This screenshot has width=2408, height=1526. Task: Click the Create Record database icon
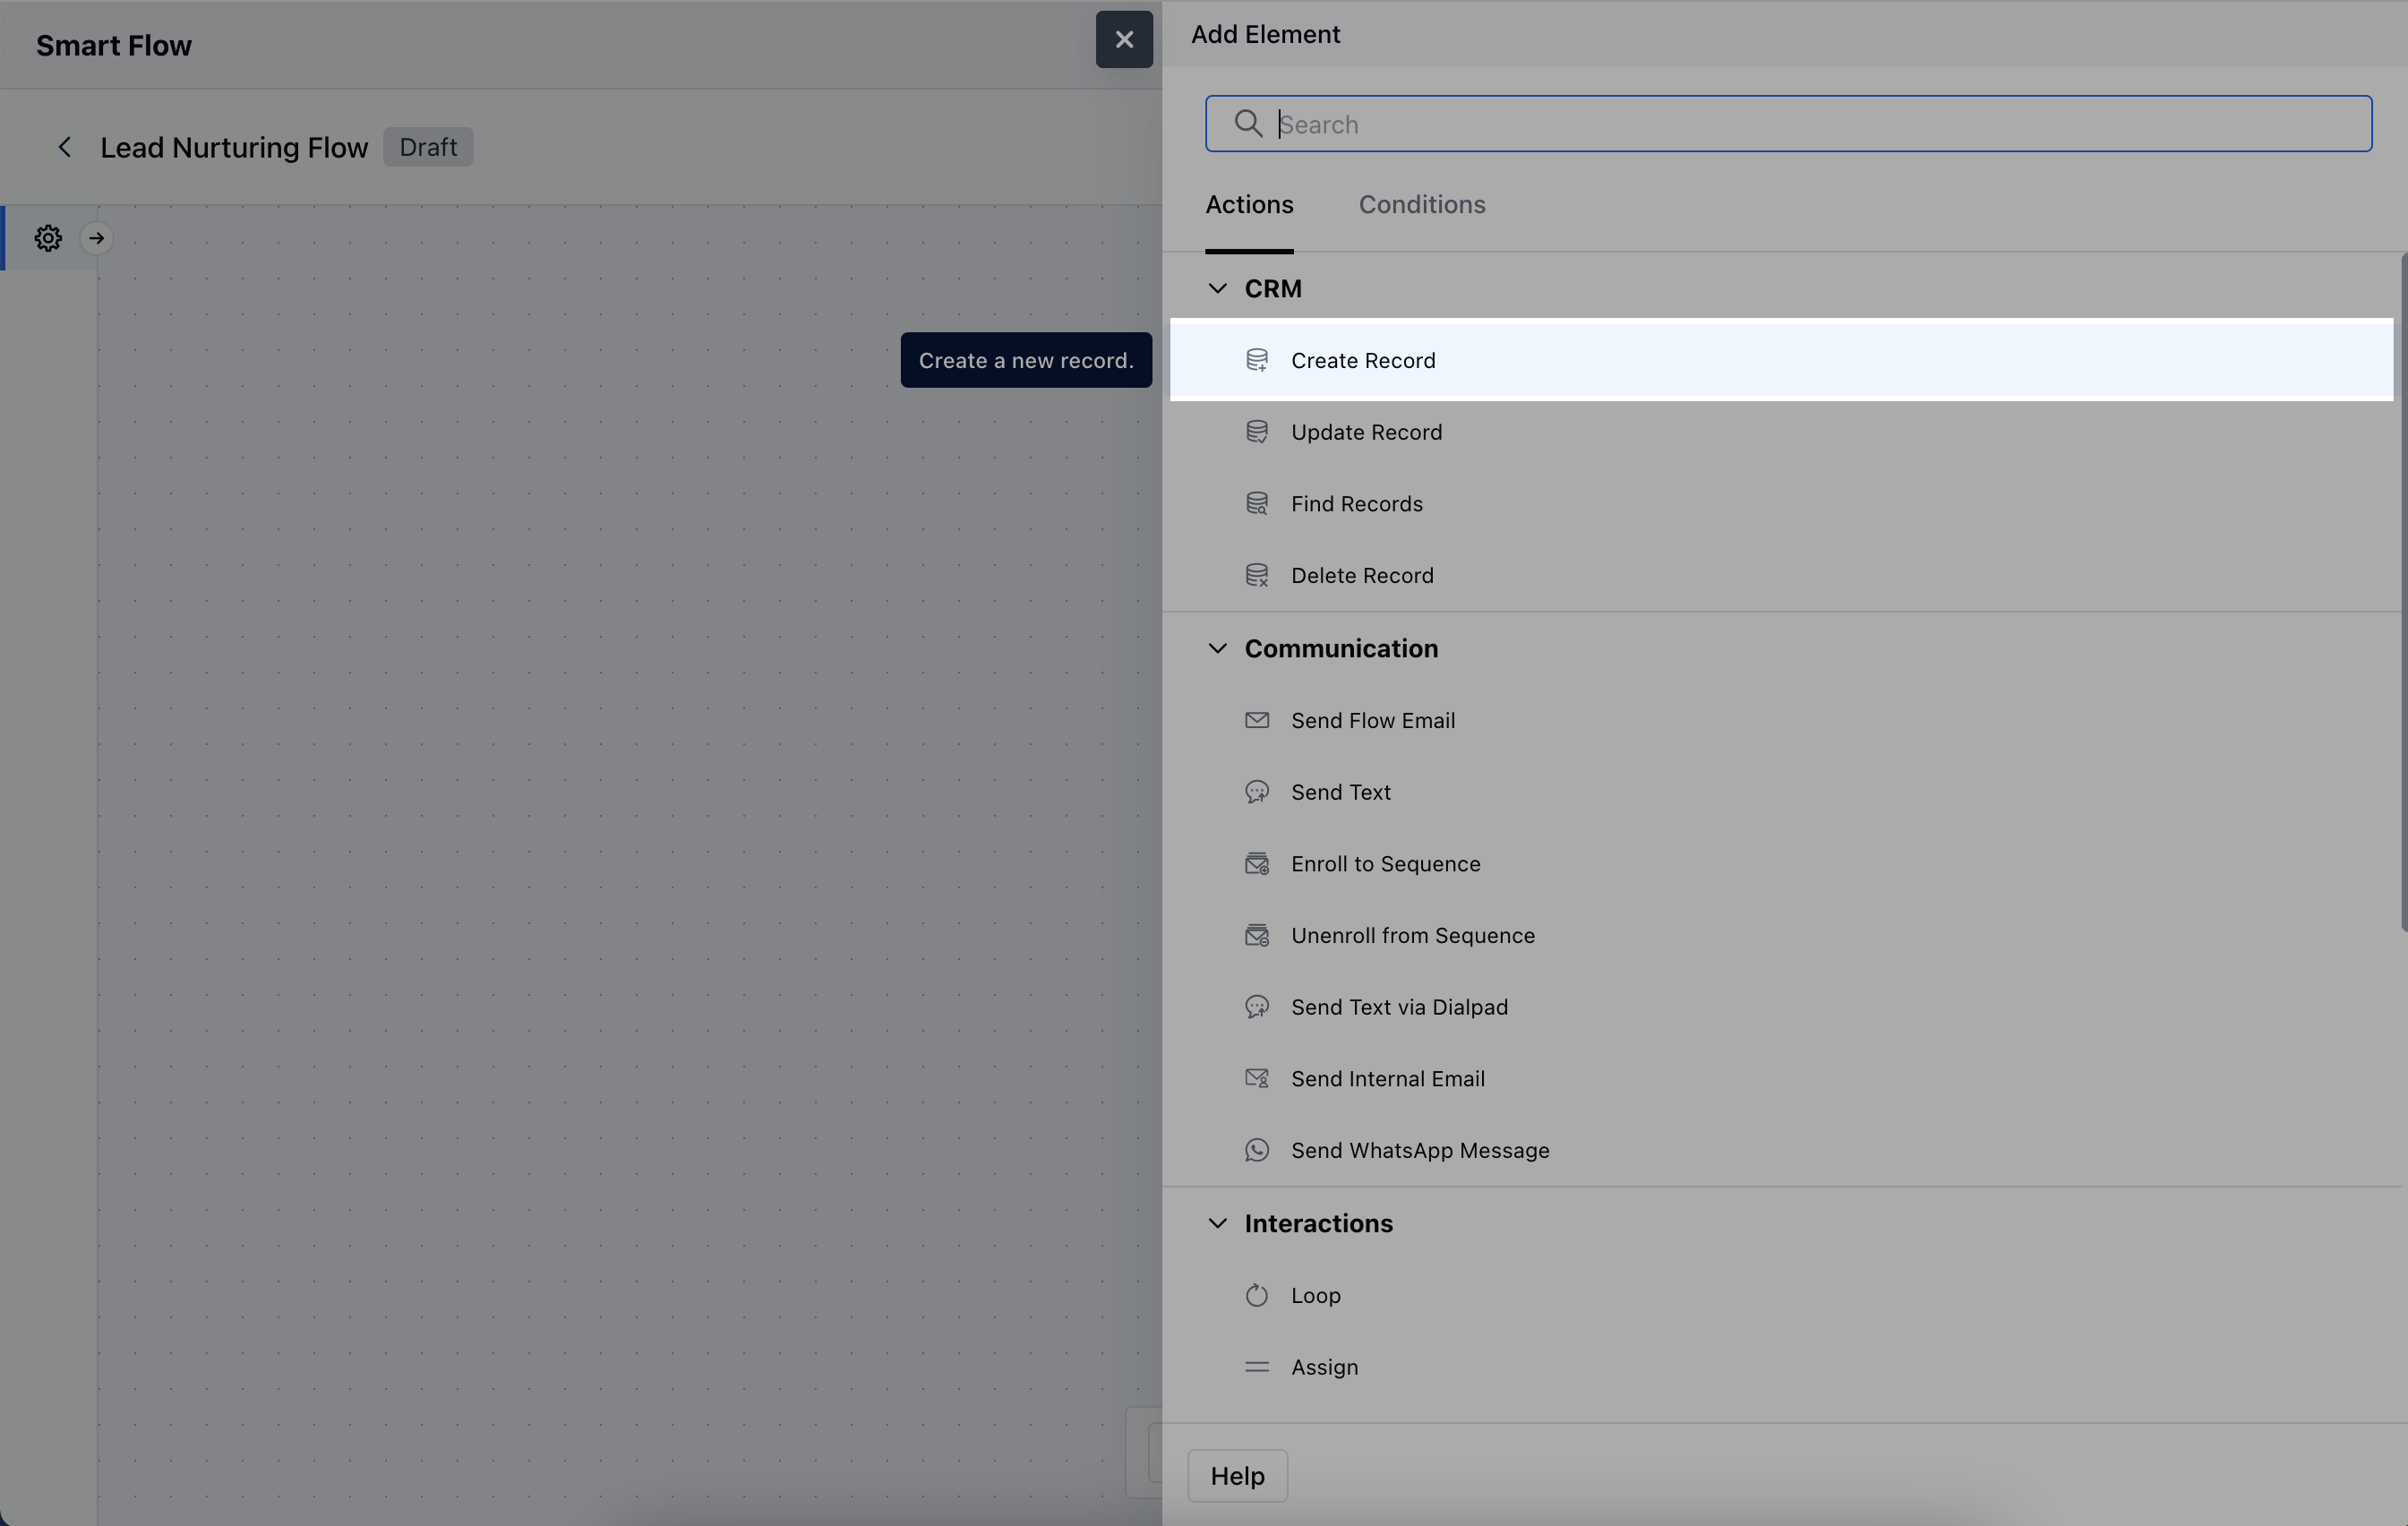coord(1257,360)
